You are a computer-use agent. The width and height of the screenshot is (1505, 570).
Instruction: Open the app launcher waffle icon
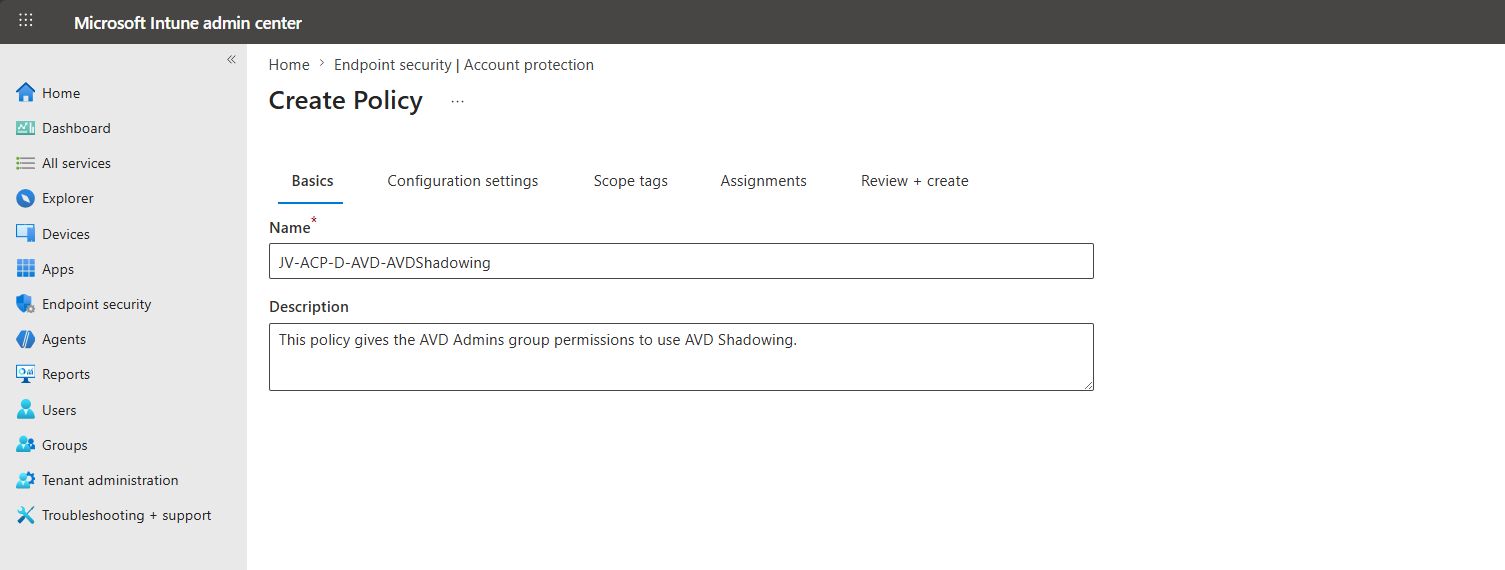click(x=26, y=21)
